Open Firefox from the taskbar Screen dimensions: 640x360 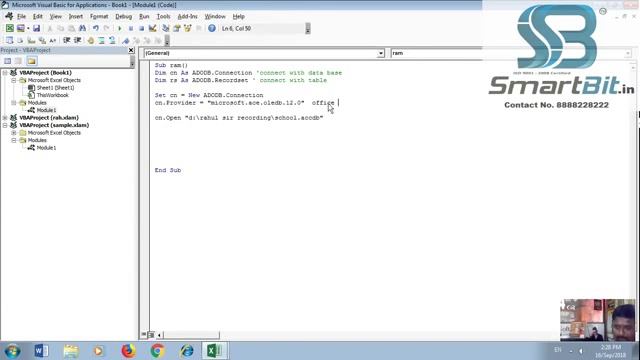click(x=128, y=351)
